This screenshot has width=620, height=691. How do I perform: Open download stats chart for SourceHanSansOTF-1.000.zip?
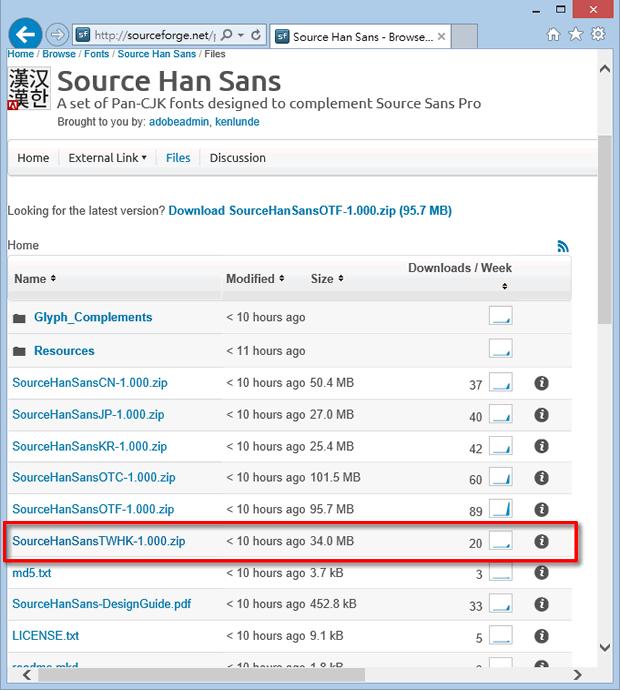pyautogui.click(x=501, y=508)
